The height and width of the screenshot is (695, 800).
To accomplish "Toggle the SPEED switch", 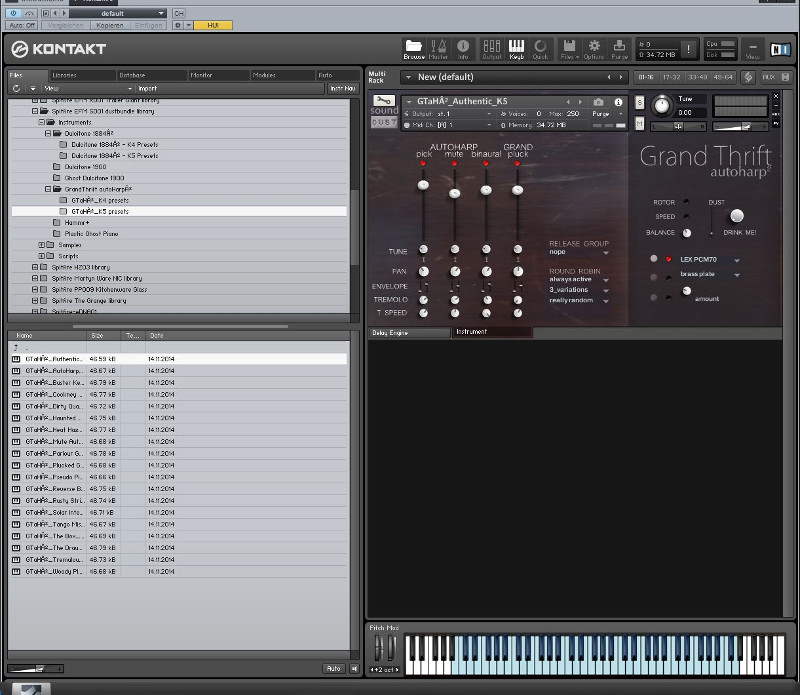I will 687,216.
